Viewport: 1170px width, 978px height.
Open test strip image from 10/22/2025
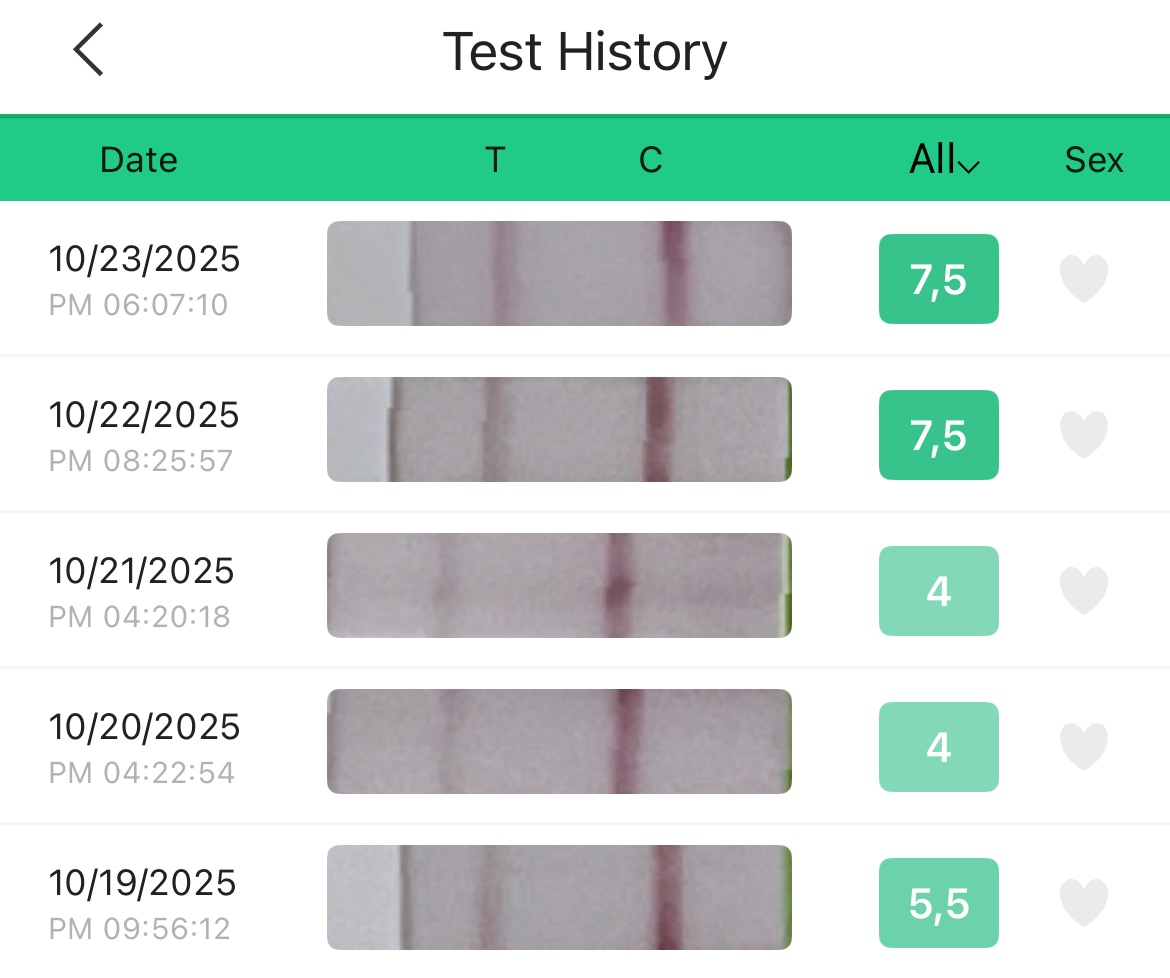[x=559, y=430]
